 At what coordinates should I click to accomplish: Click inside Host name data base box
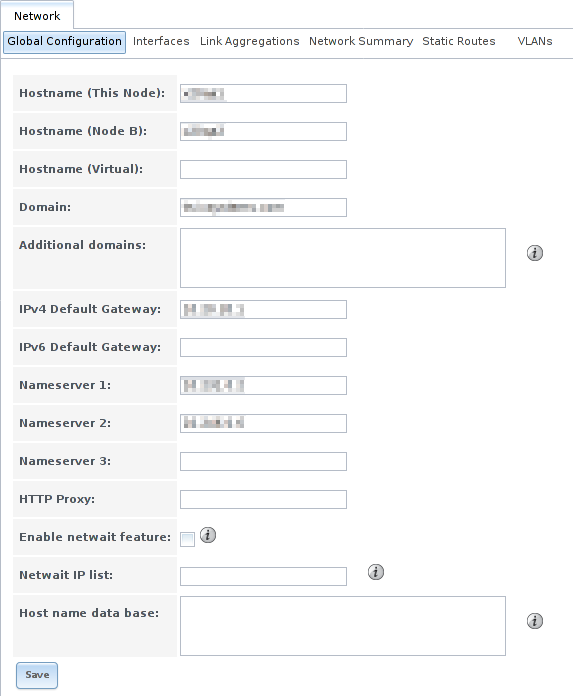point(343,626)
